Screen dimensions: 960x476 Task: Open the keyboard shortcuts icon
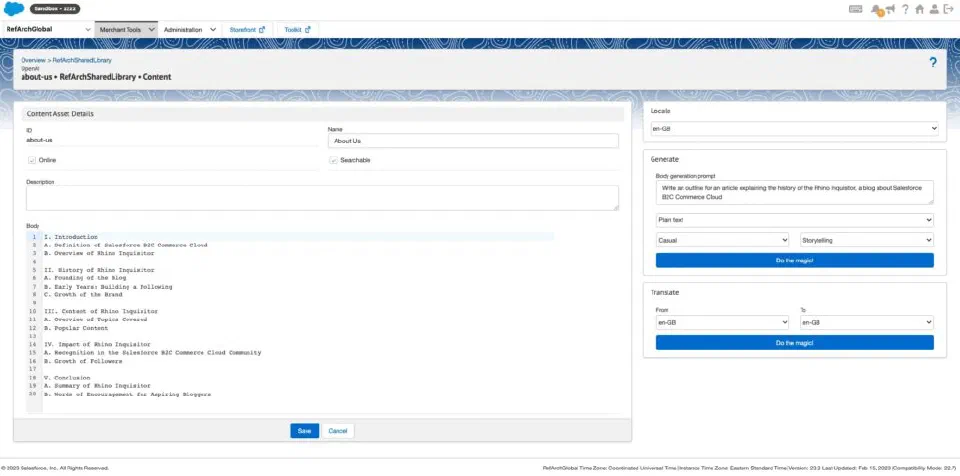coord(855,9)
